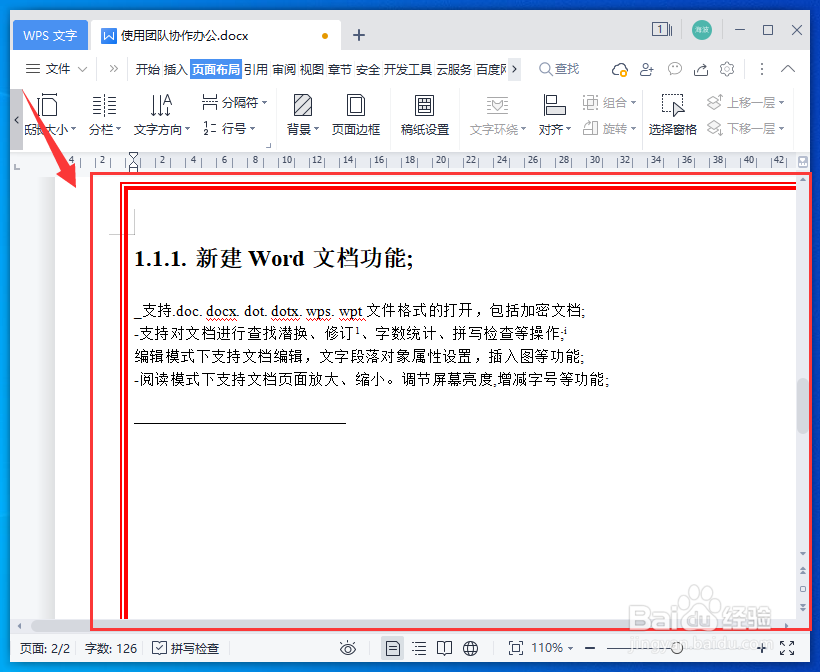The width and height of the screenshot is (820, 672).
Task: Open the 云服务 tab
Action: tap(454, 69)
